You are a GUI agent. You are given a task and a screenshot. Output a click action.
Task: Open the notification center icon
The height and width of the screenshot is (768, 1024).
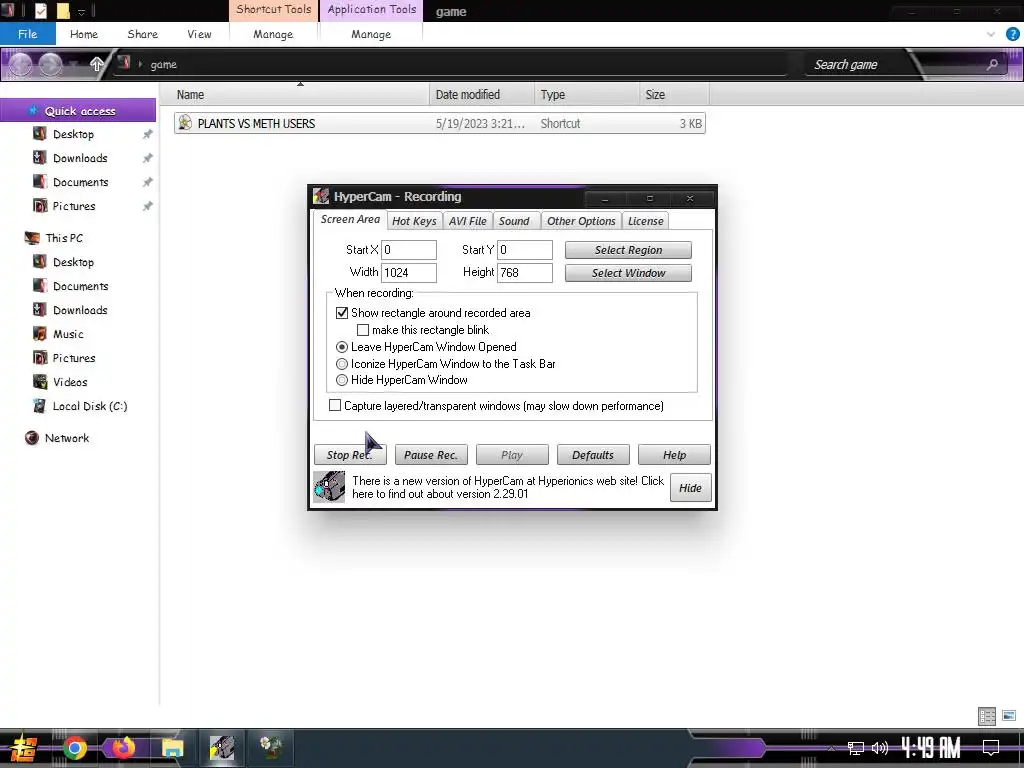pyautogui.click(x=991, y=747)
